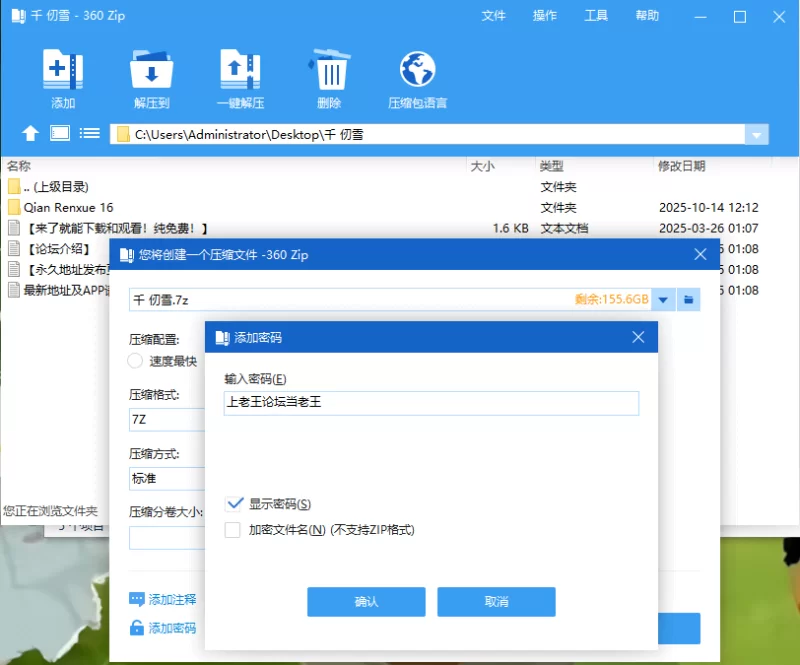Image resolution: width=800 pixels, height=665 pixels.
Task: Click the 取消 button in password dialog
Action: [496, 601]
